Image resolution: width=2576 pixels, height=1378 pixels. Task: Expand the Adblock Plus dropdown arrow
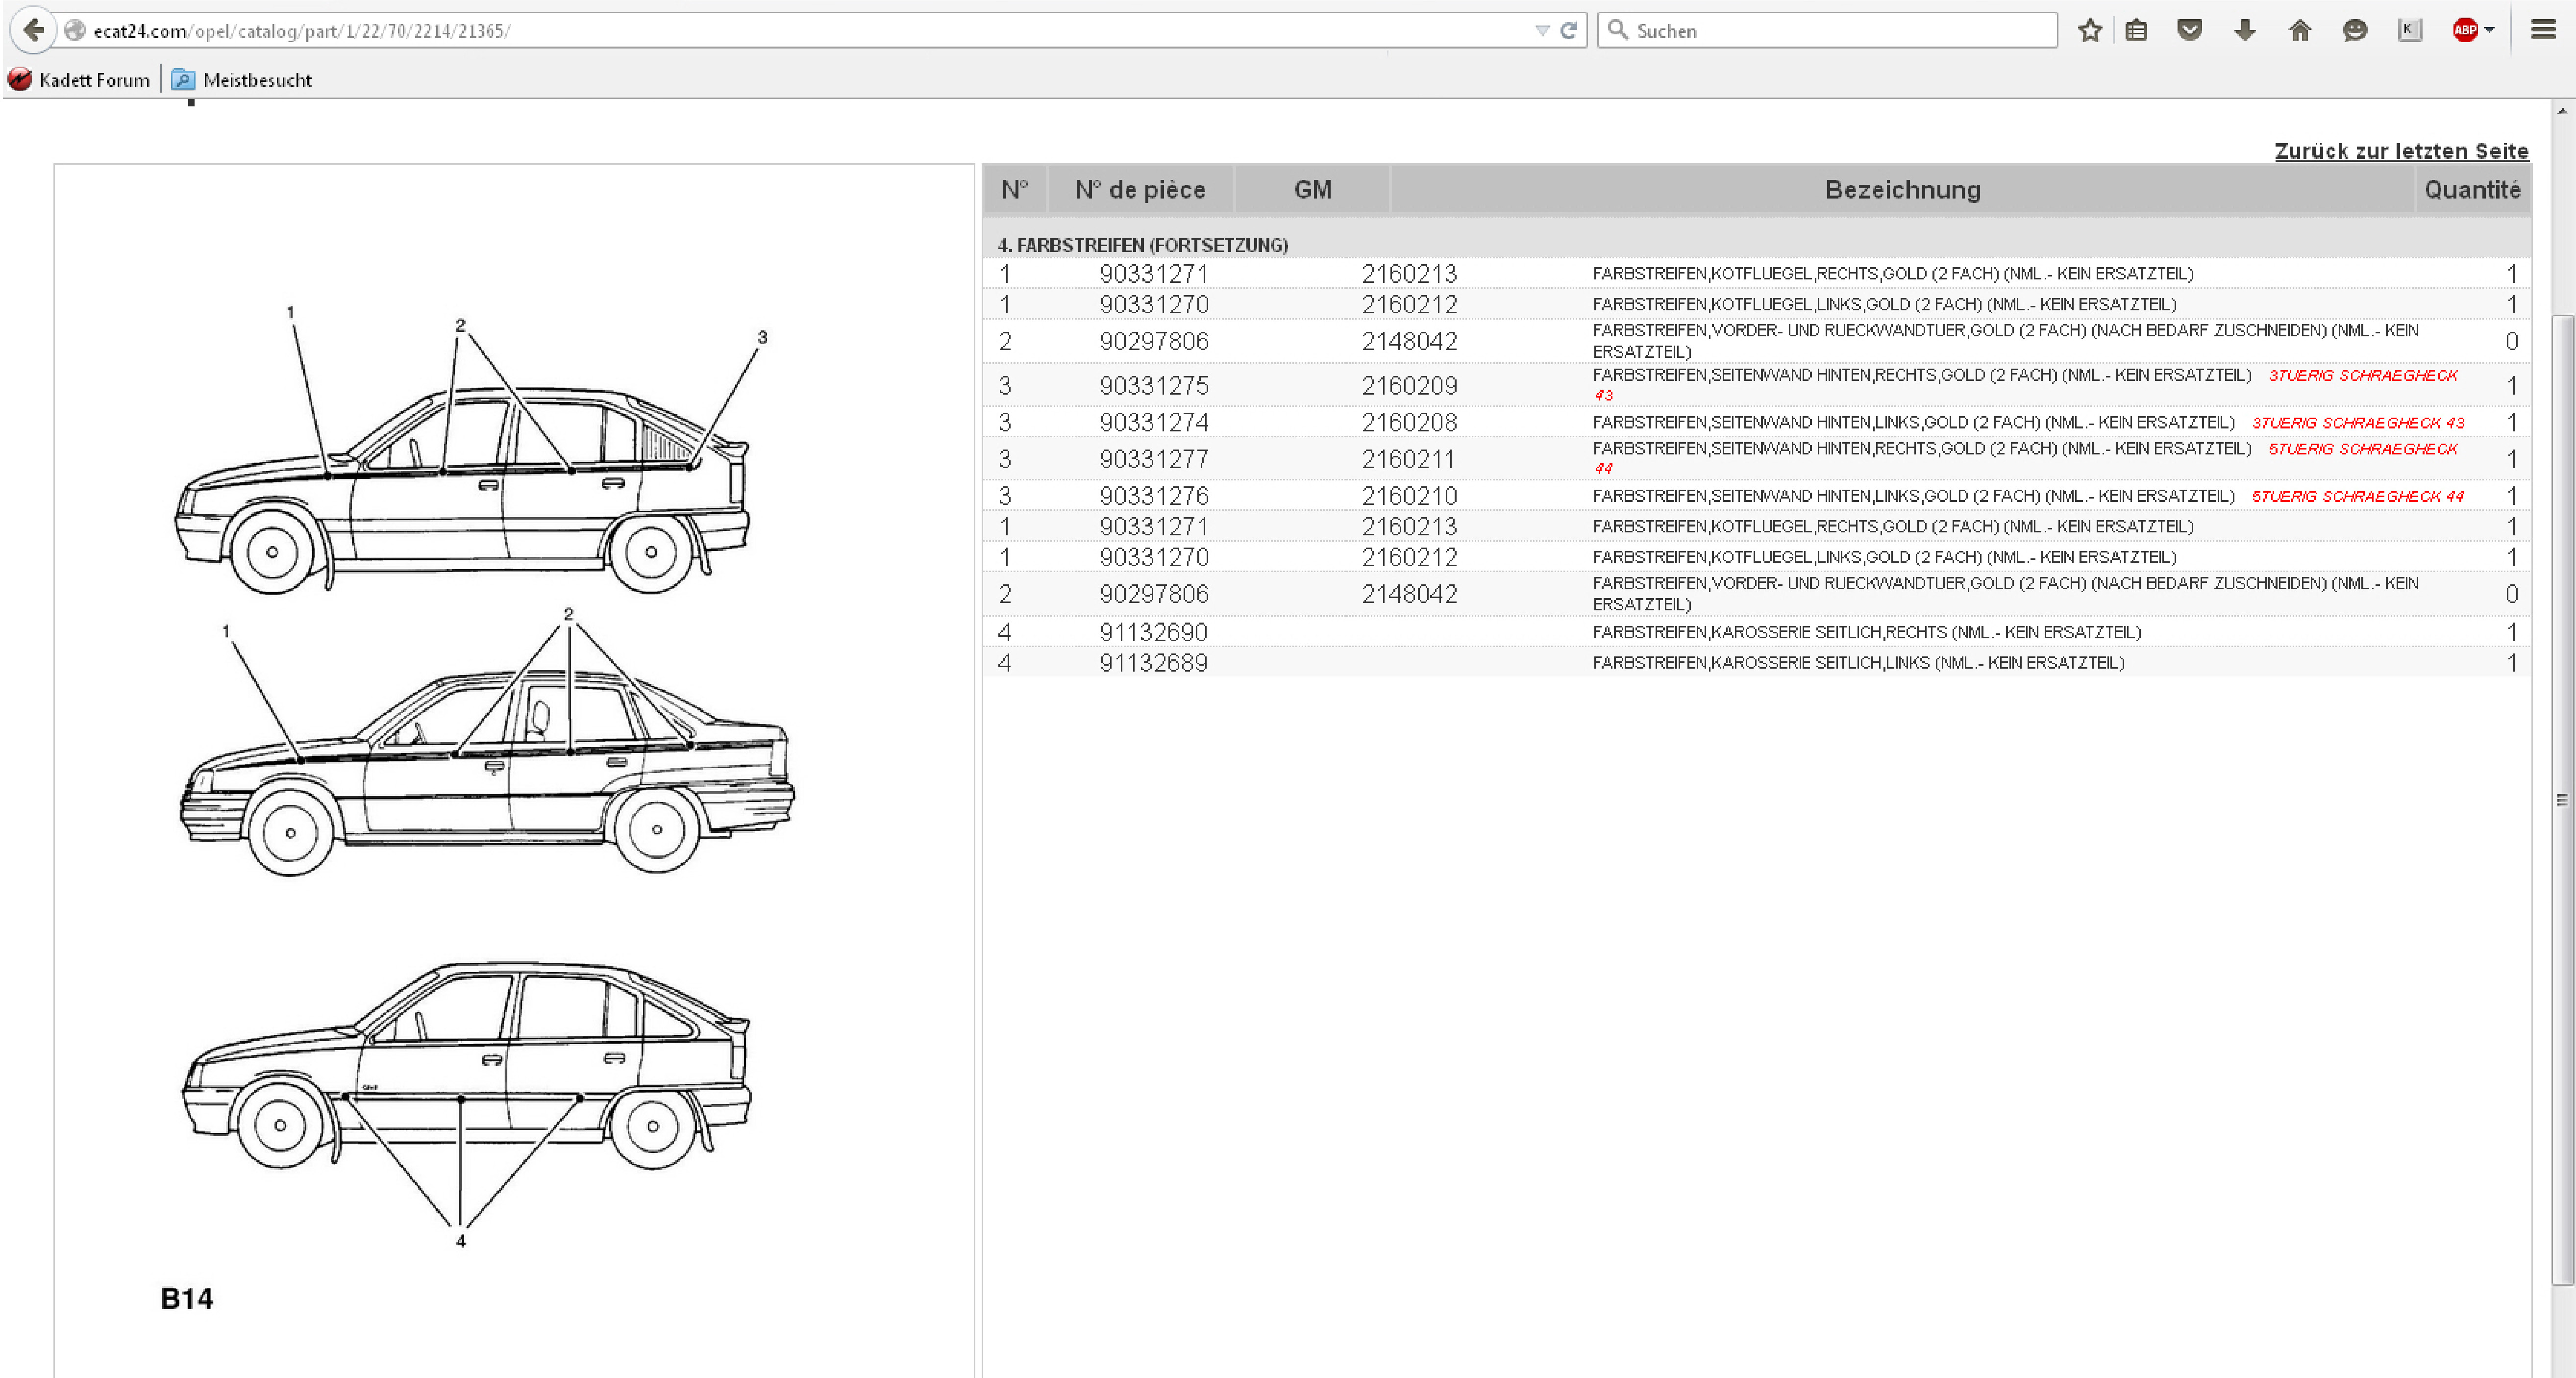pos(2489,30)
